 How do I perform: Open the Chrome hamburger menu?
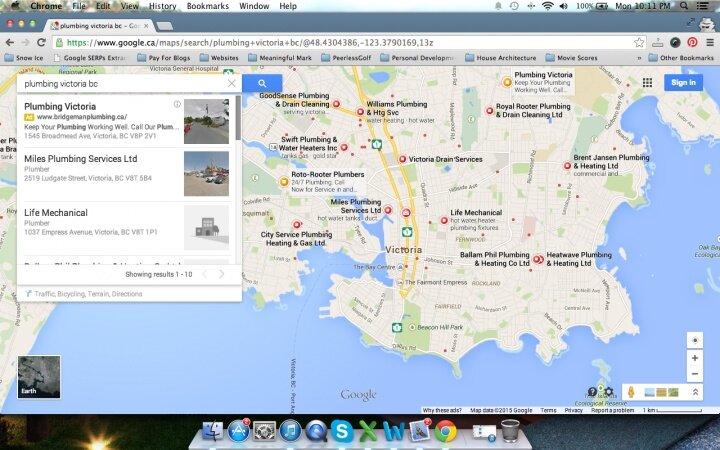710,43
